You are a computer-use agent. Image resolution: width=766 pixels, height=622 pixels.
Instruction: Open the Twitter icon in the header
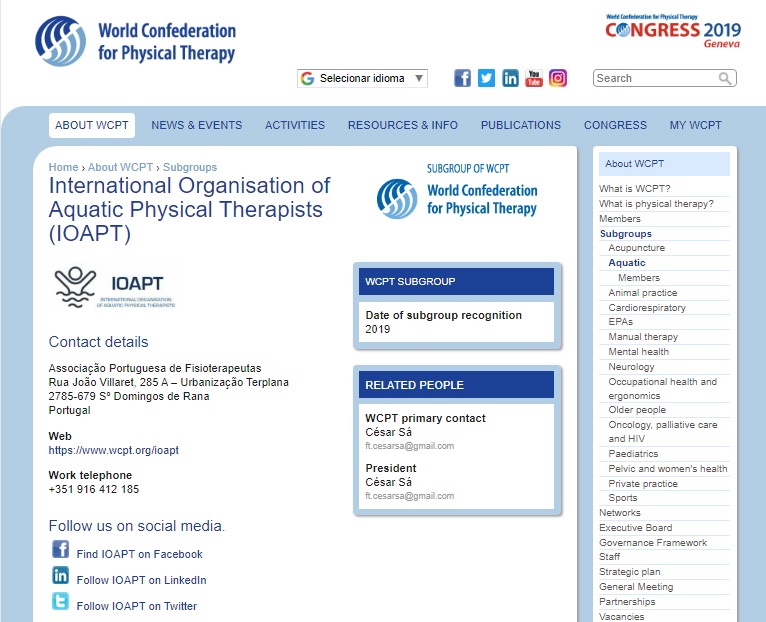point(486,78)
